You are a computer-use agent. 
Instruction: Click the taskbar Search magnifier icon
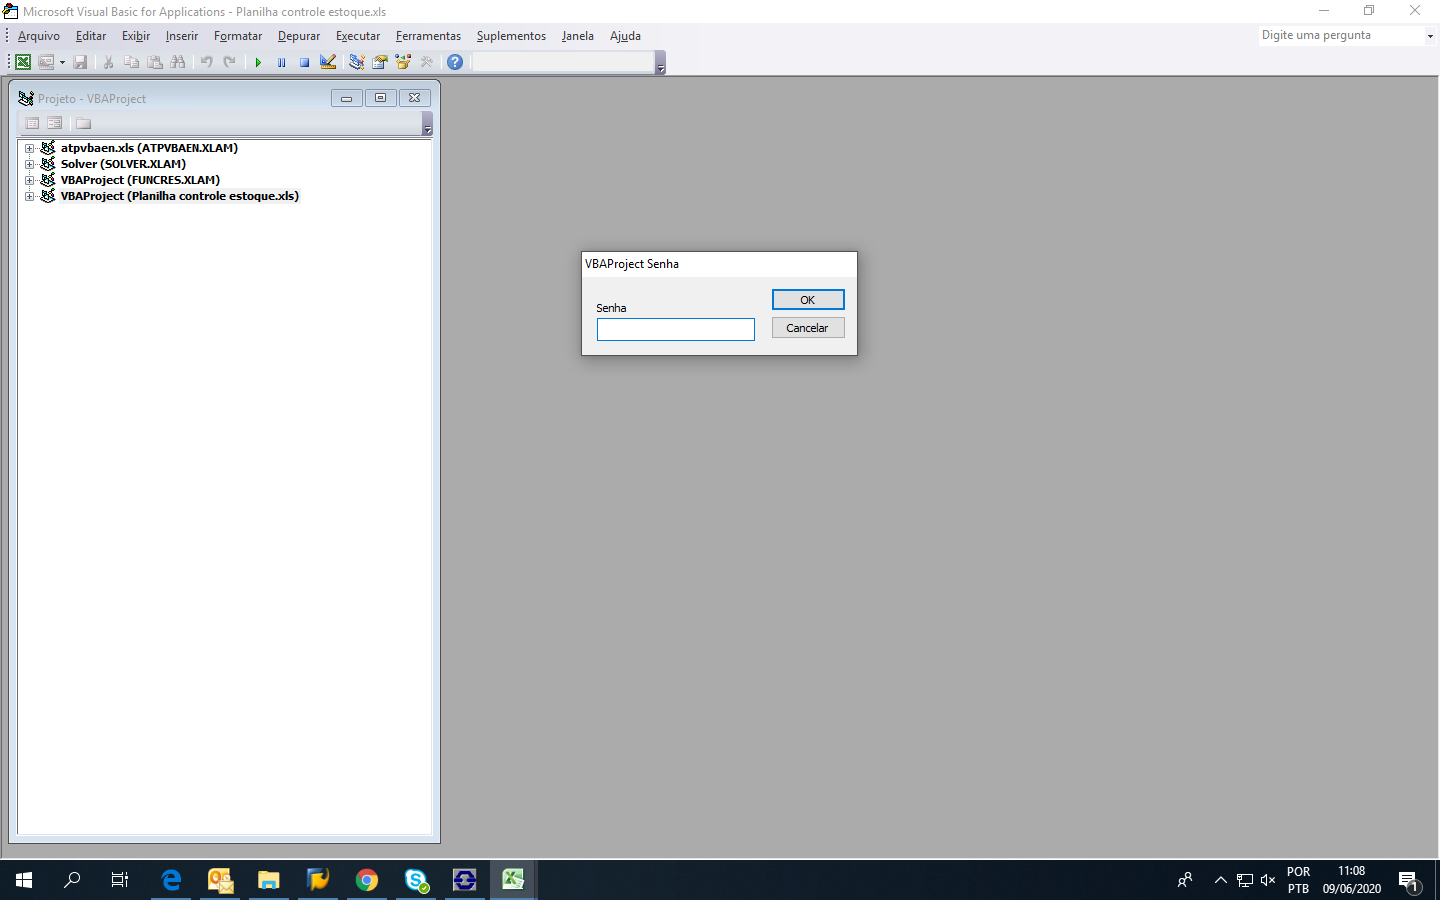72,880
